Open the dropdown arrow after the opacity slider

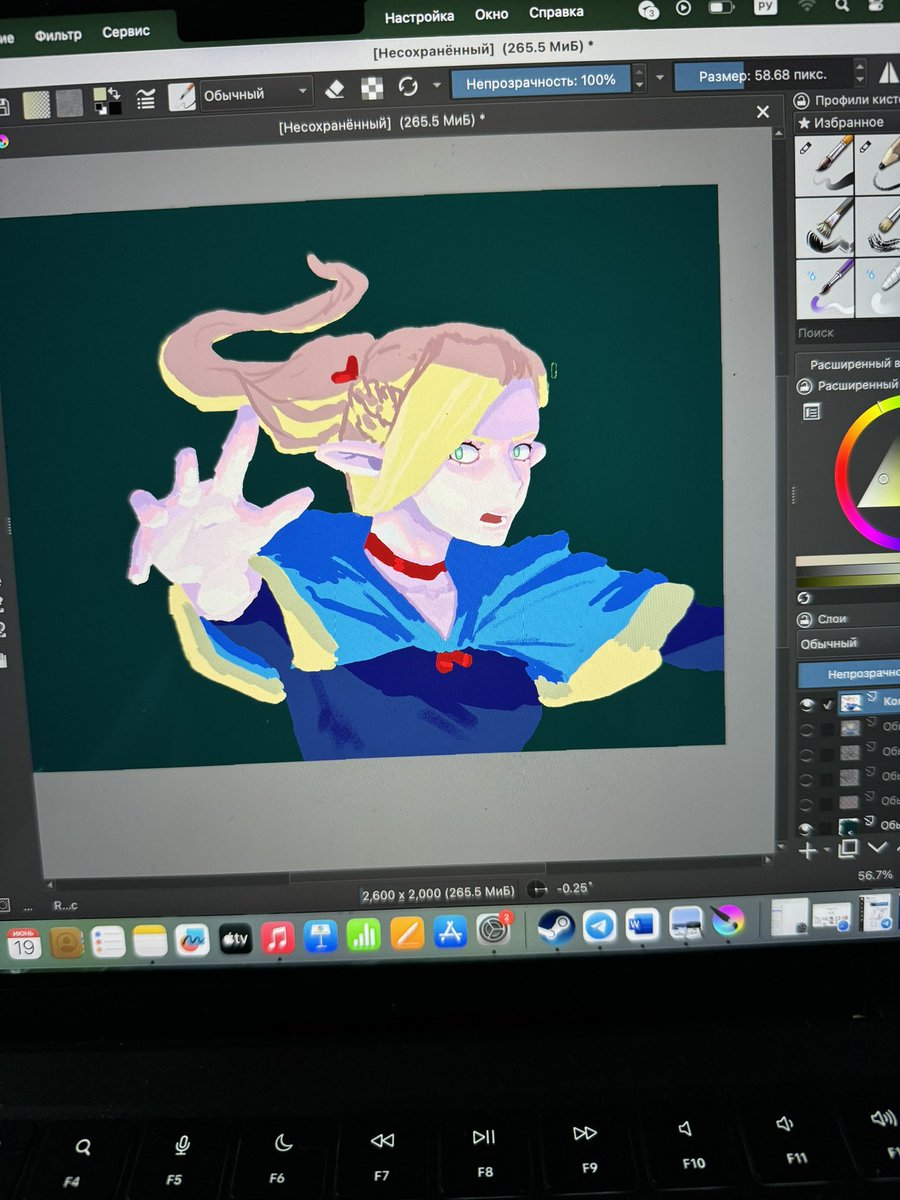click(659, 78)
